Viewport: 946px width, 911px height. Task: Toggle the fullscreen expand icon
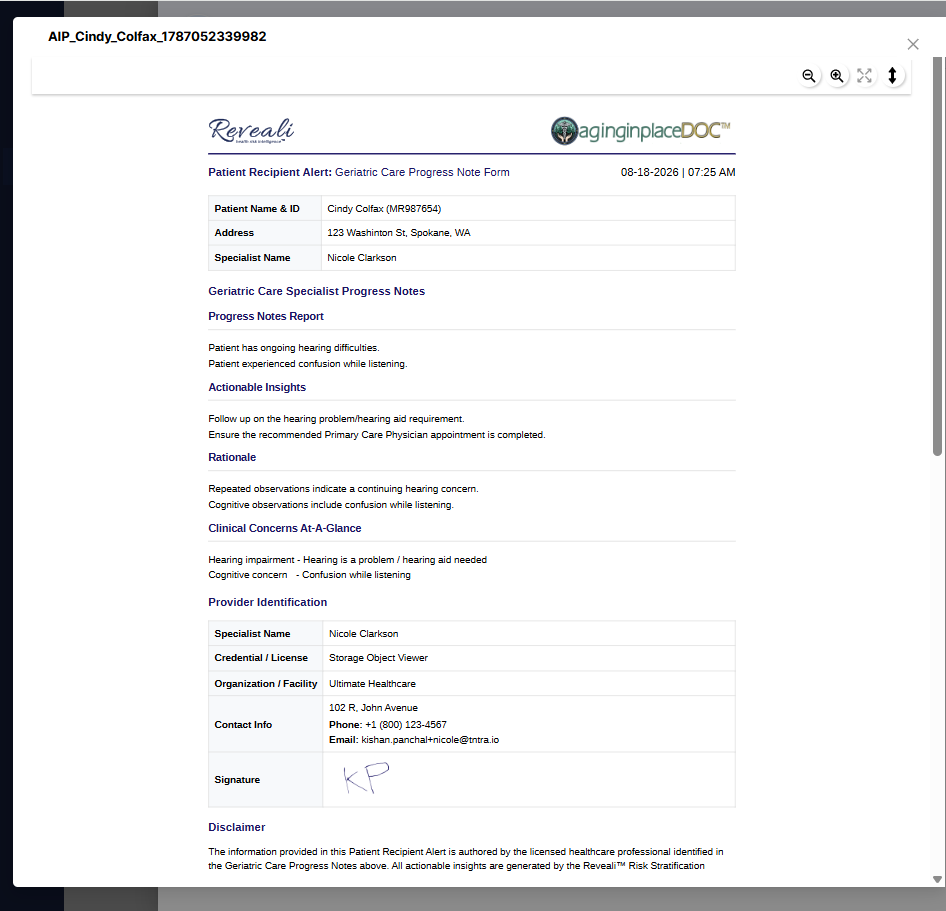[x=865, y=76]
